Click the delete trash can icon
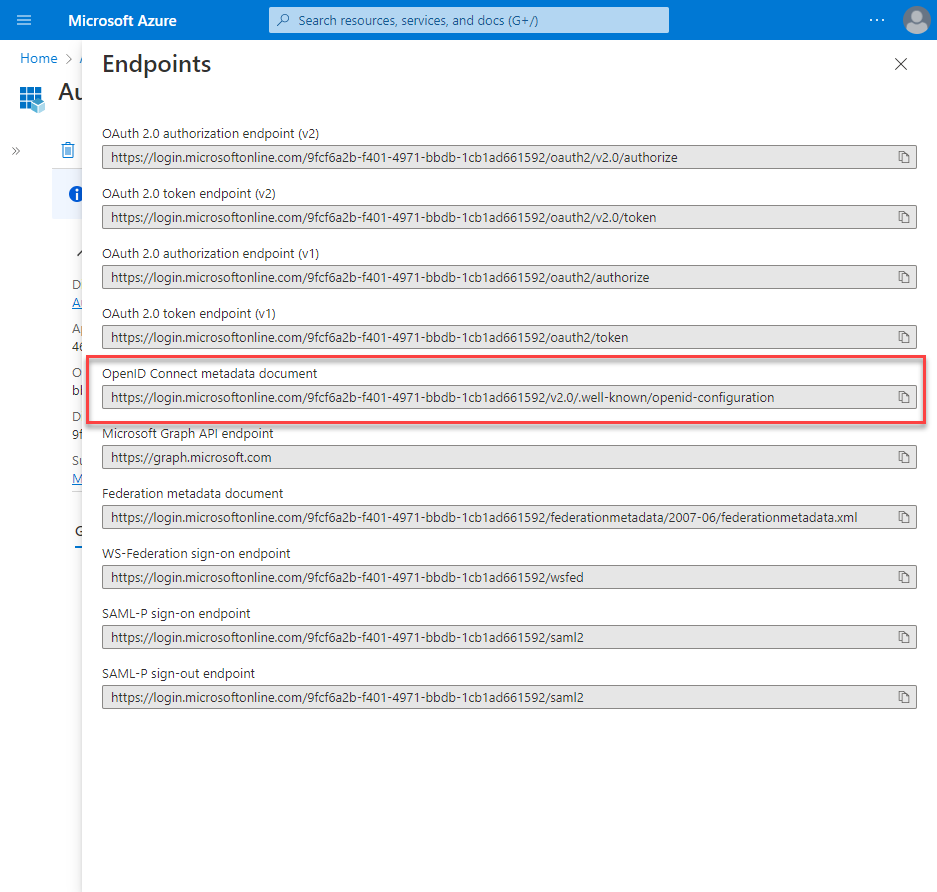 (x=68, y=150)
